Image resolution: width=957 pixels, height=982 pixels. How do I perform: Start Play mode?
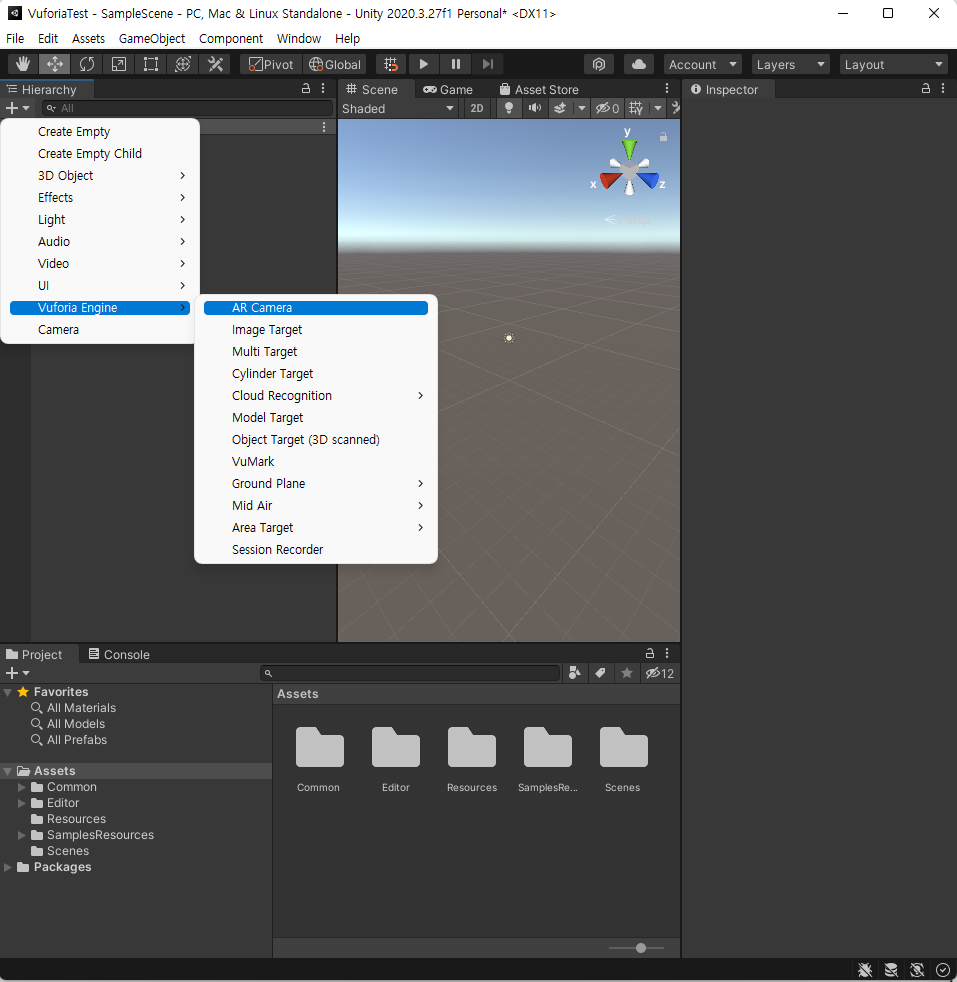tap(423, 64)
